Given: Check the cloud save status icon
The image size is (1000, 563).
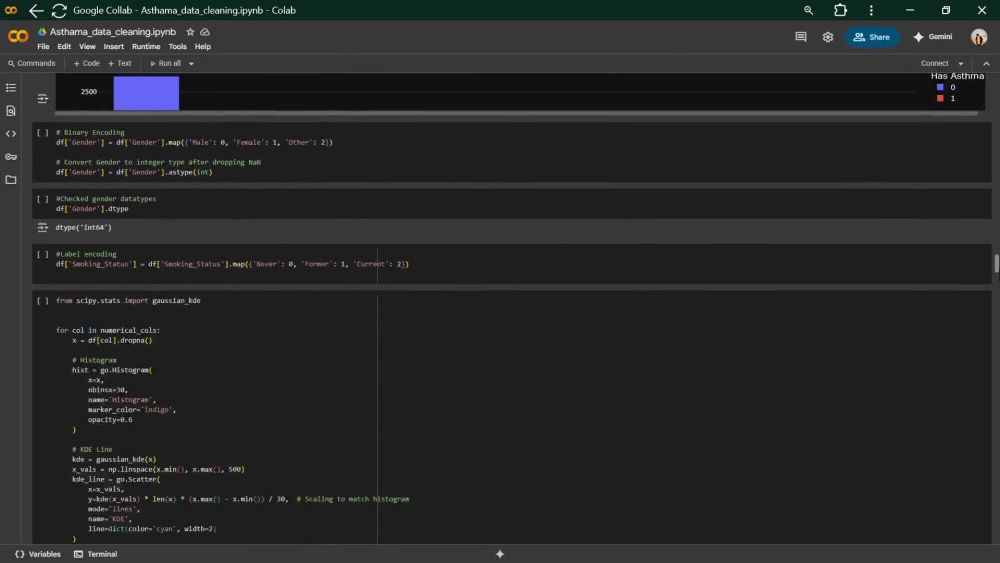Looking at the screenshot, I should [x=205, y=32].
